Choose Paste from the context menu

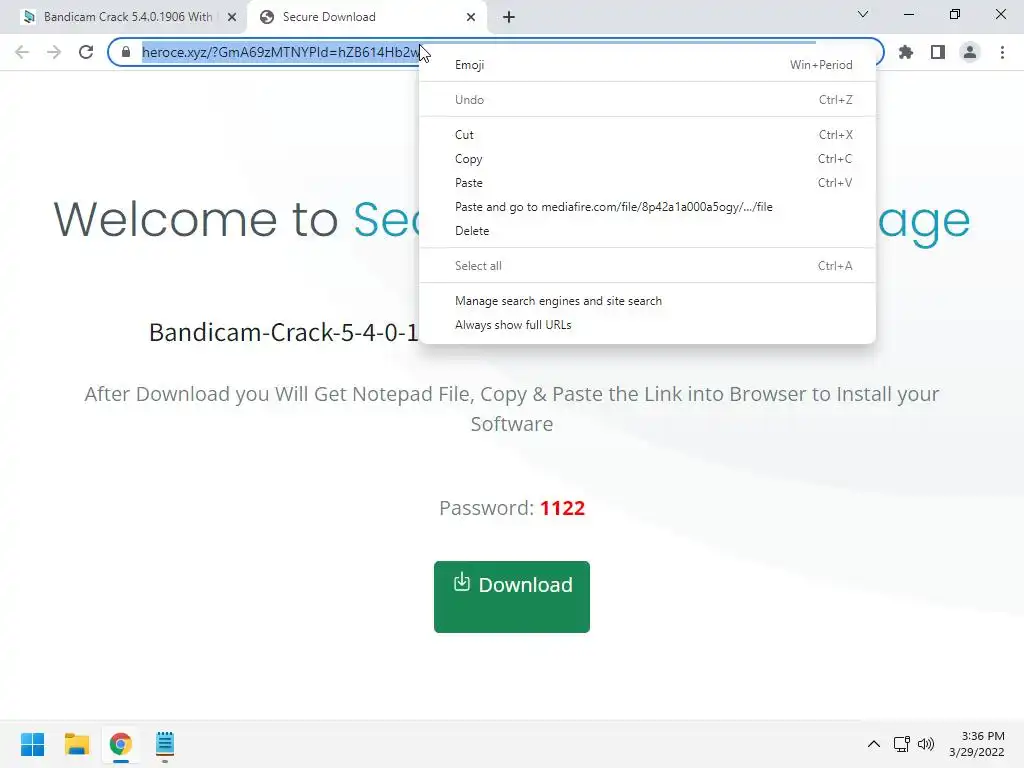(x=647, y=183)
